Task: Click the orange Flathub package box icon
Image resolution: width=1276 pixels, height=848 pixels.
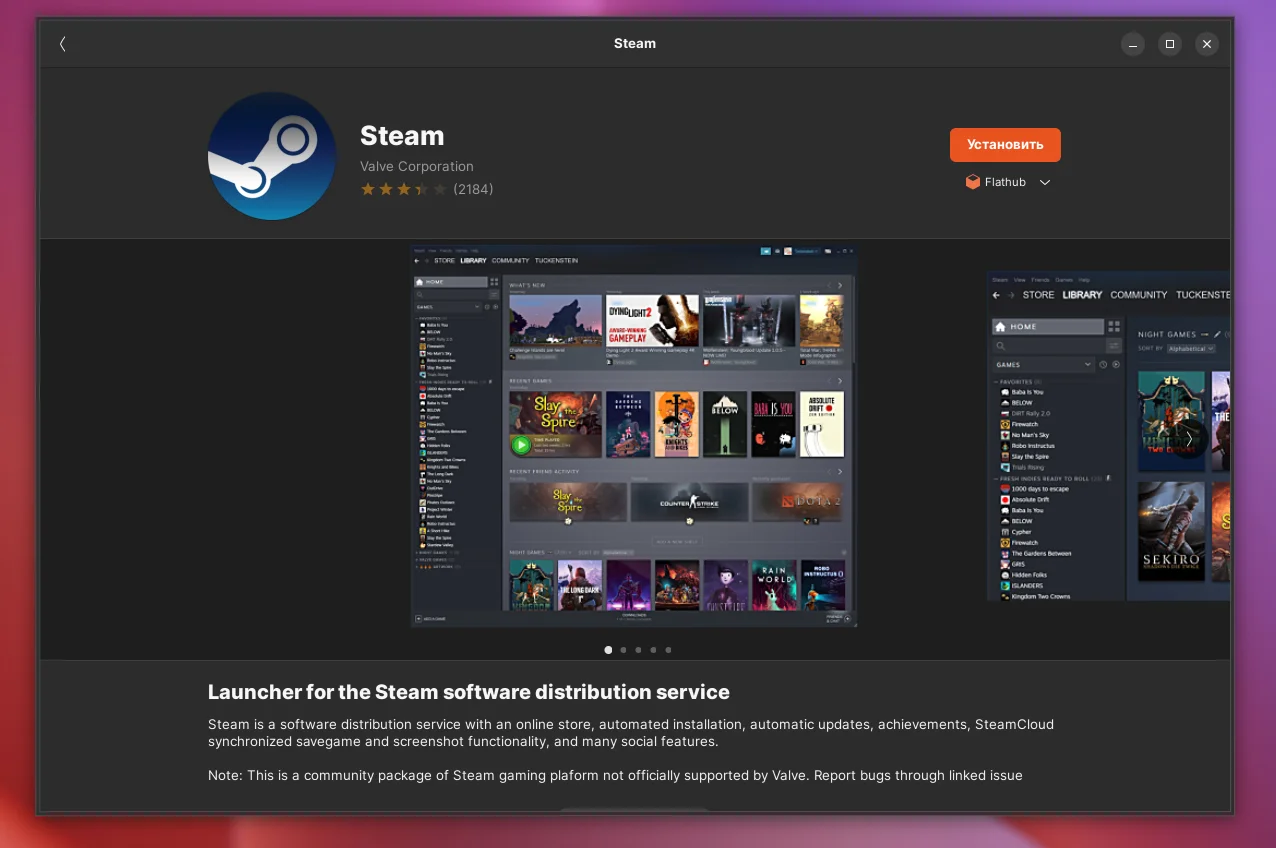Action: coord(972,182)
